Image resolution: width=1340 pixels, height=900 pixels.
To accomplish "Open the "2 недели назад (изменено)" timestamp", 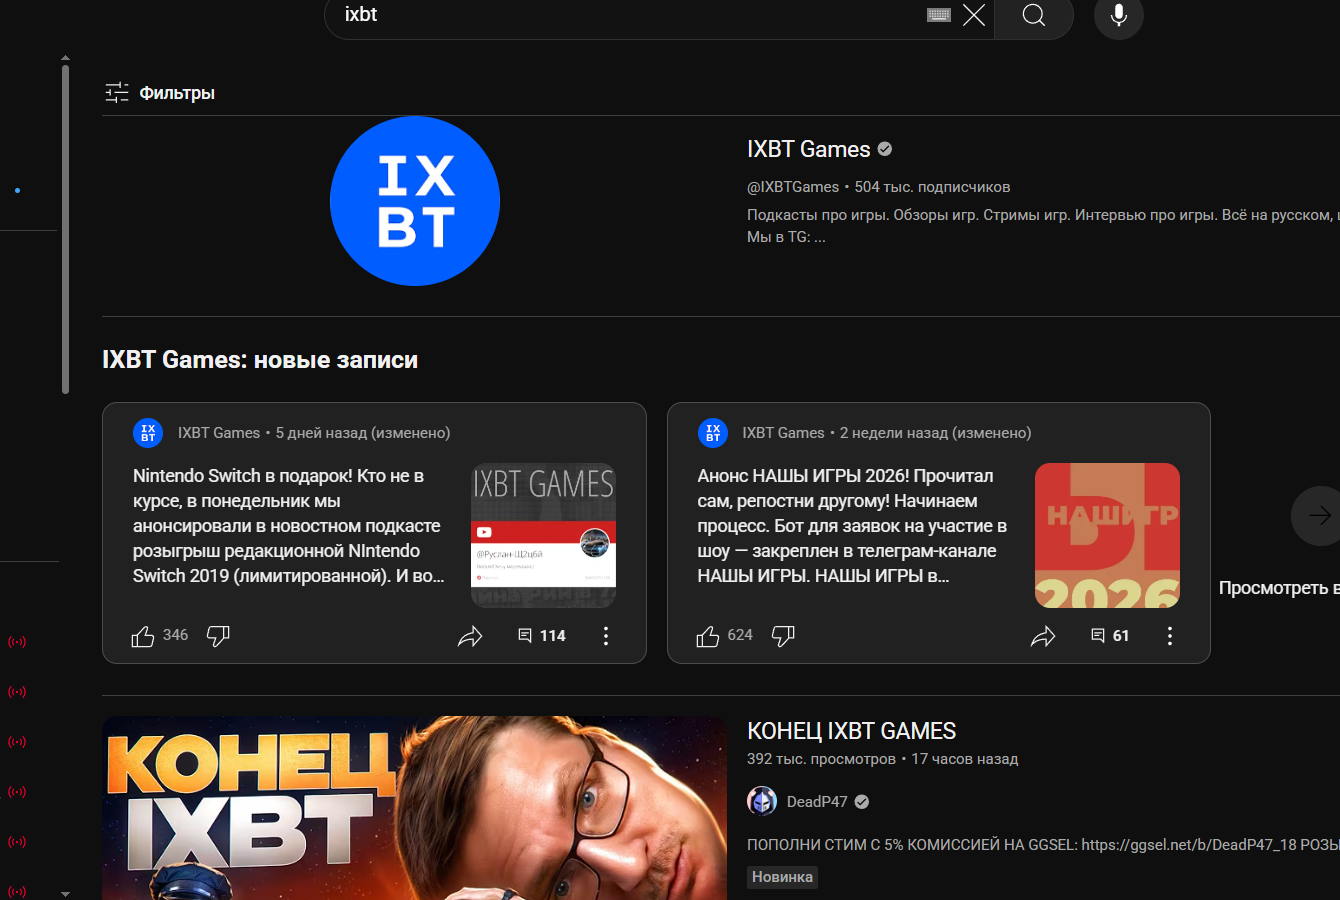I will [935, 433].
